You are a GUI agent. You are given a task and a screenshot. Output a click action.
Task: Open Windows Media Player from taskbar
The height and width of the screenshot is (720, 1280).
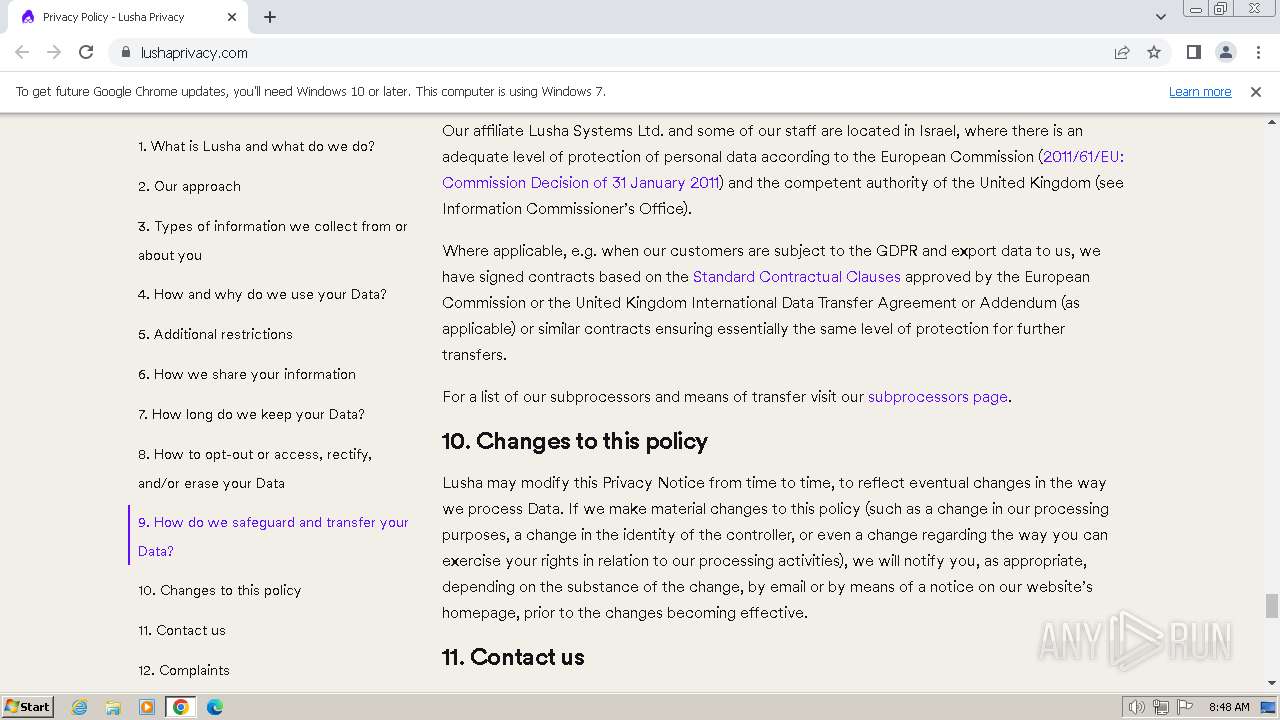click(147, 707)
